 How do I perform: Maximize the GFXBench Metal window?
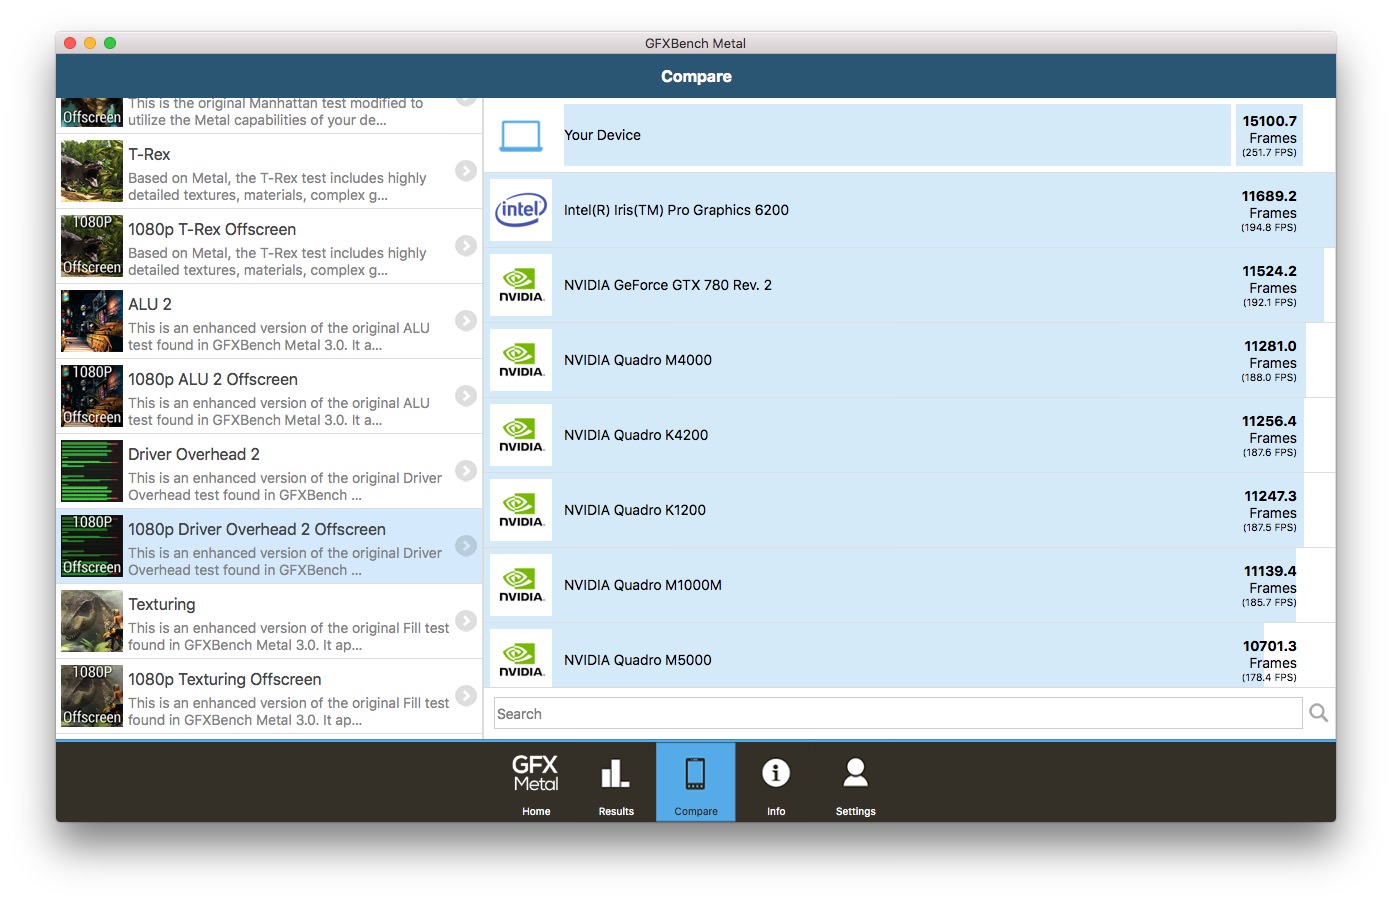(x=110, y=43)
